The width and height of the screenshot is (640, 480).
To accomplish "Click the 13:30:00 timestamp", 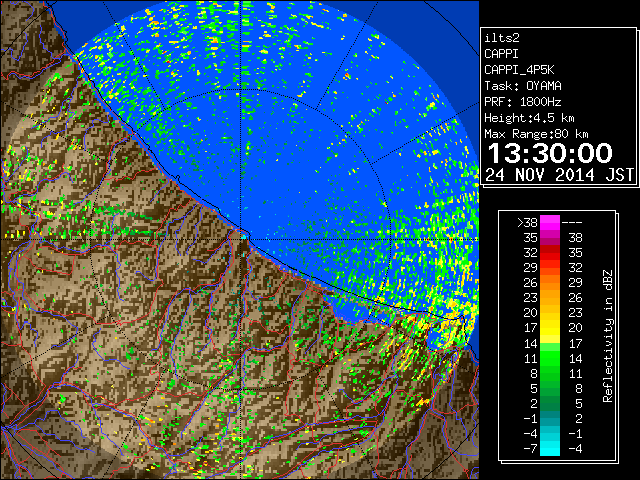I will (550, 153).
